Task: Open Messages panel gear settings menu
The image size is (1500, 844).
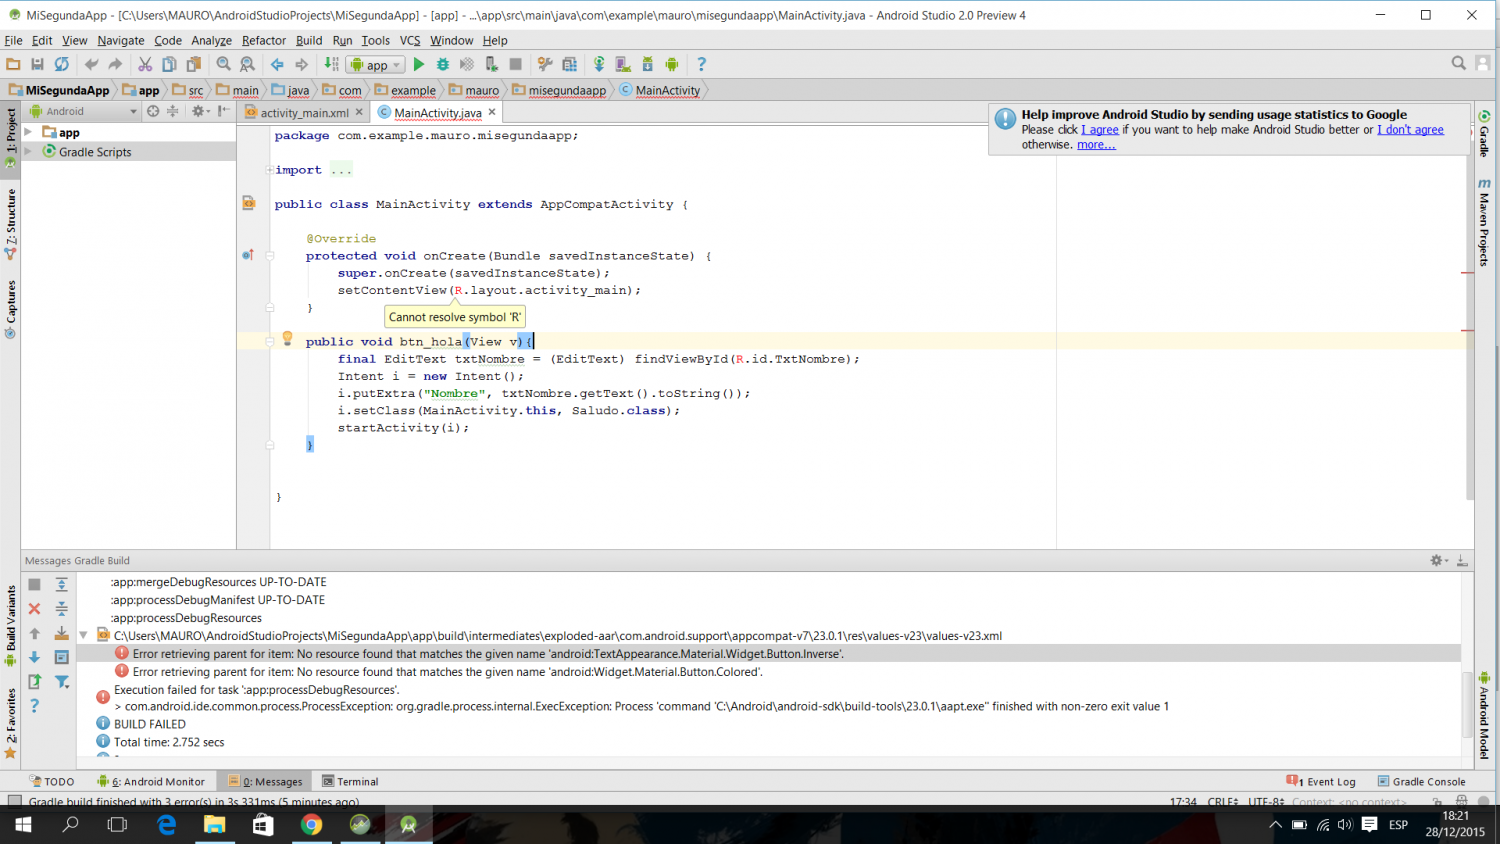Action: coord(1439,560)
